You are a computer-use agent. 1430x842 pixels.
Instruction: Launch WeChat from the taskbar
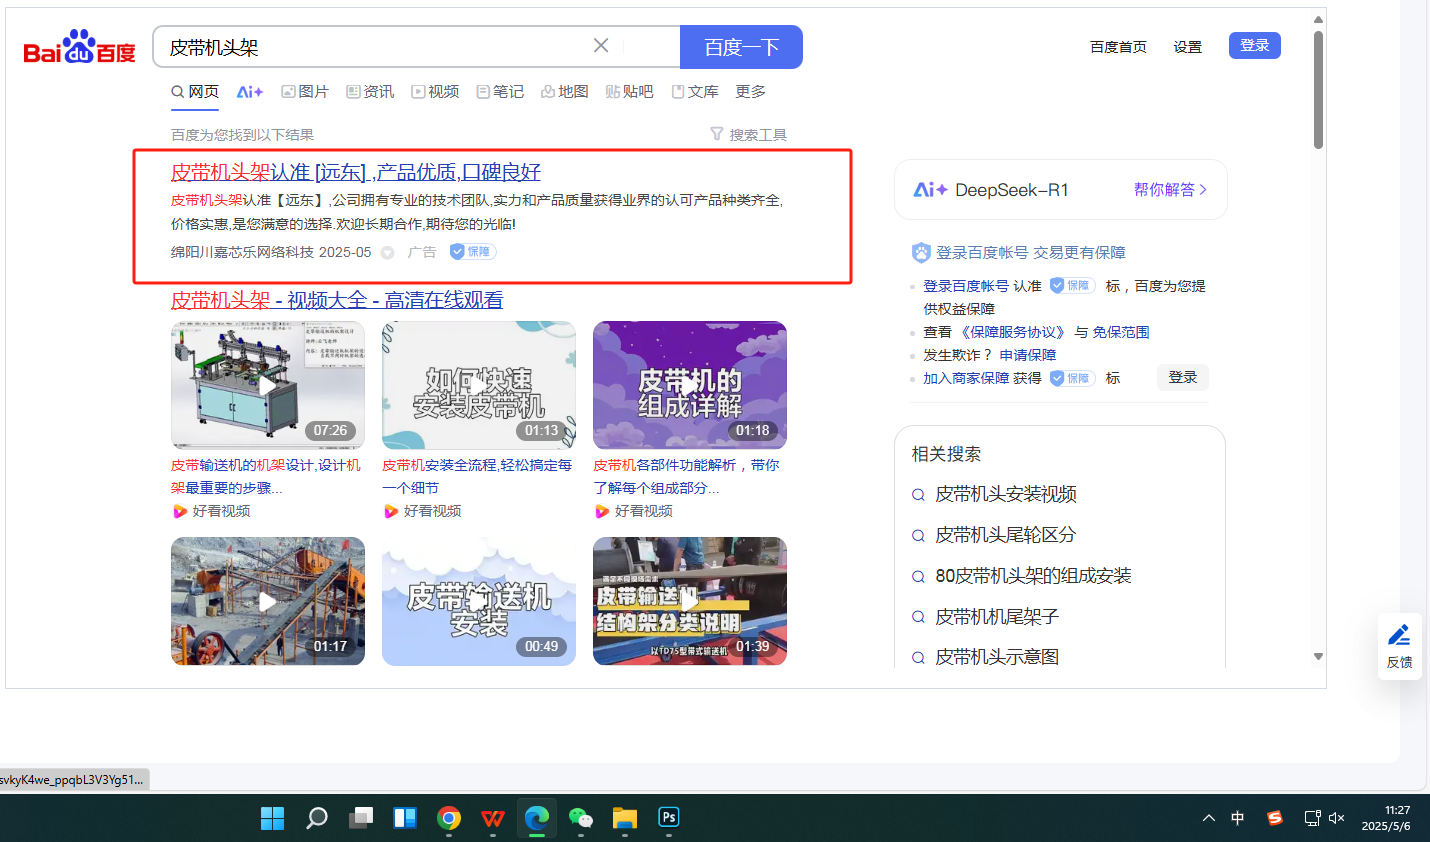pyautogui.click(x=581, y=818)
